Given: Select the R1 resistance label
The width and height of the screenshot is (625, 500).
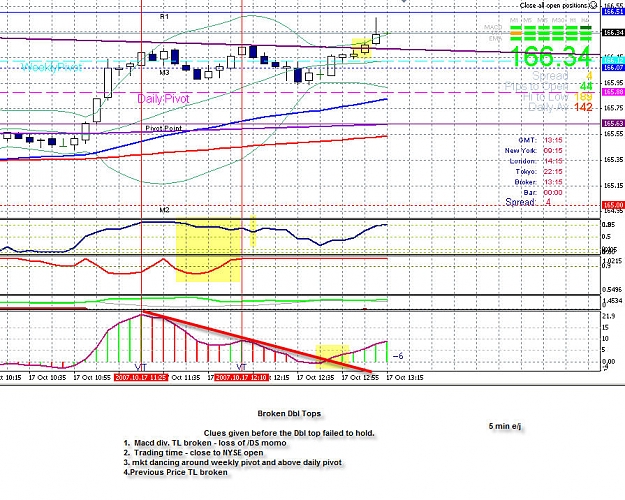Looking at the screenshot, I should [164, 16].
